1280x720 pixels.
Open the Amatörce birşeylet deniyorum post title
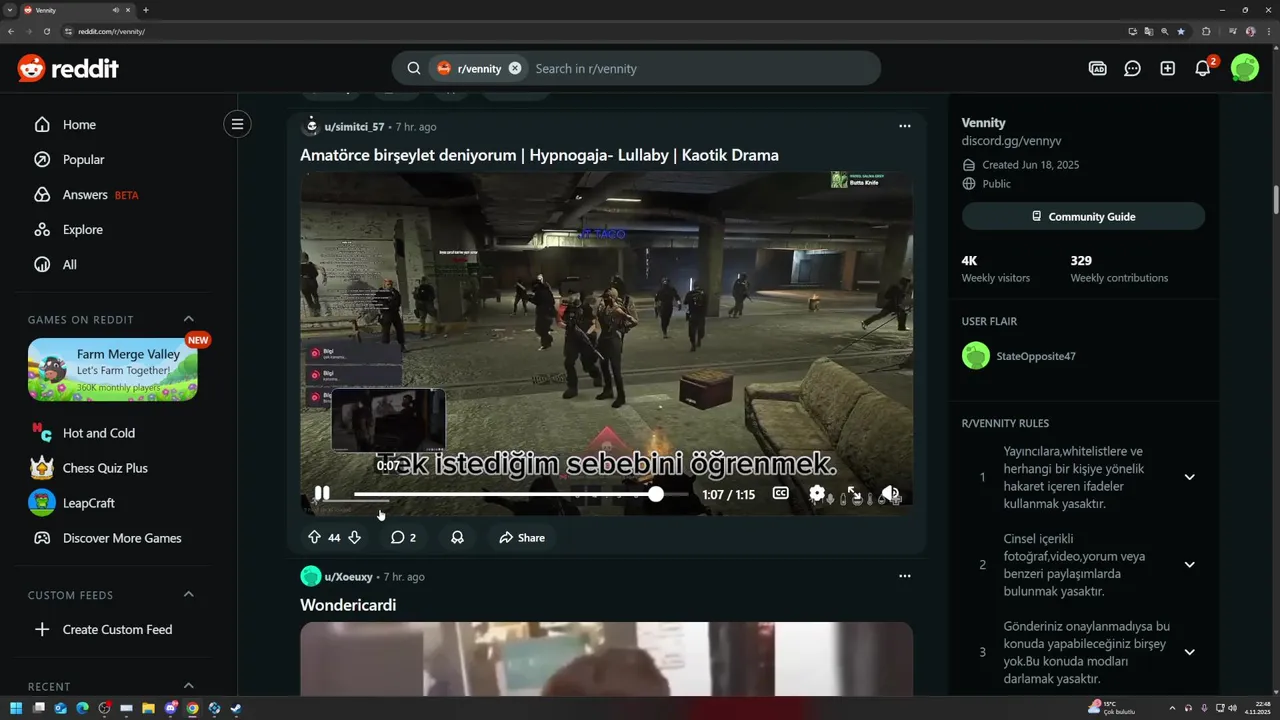[539, 155]
